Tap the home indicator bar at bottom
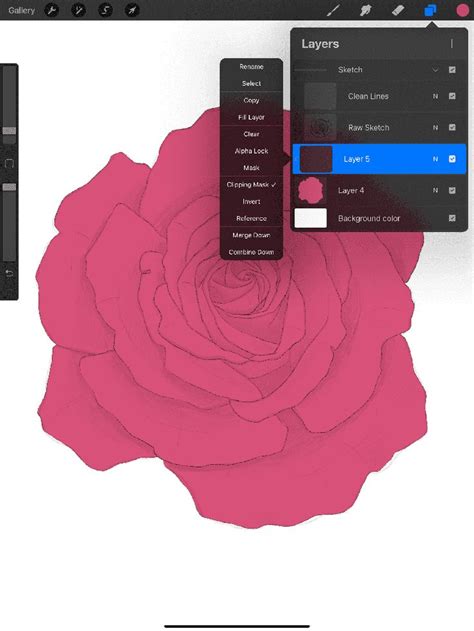Viewport: 474px width, 631px height. (237, 626)
